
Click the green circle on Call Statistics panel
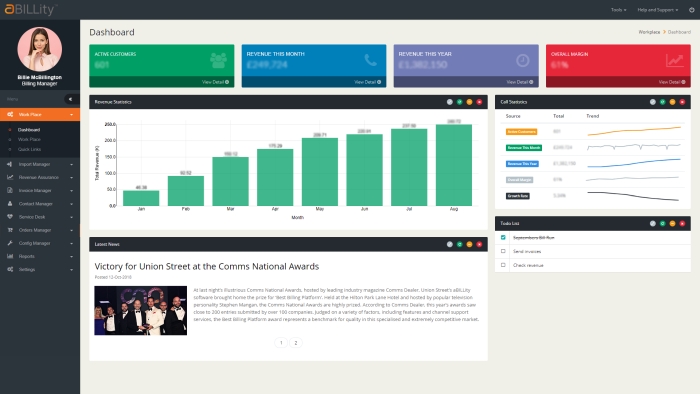coord(662,102)
